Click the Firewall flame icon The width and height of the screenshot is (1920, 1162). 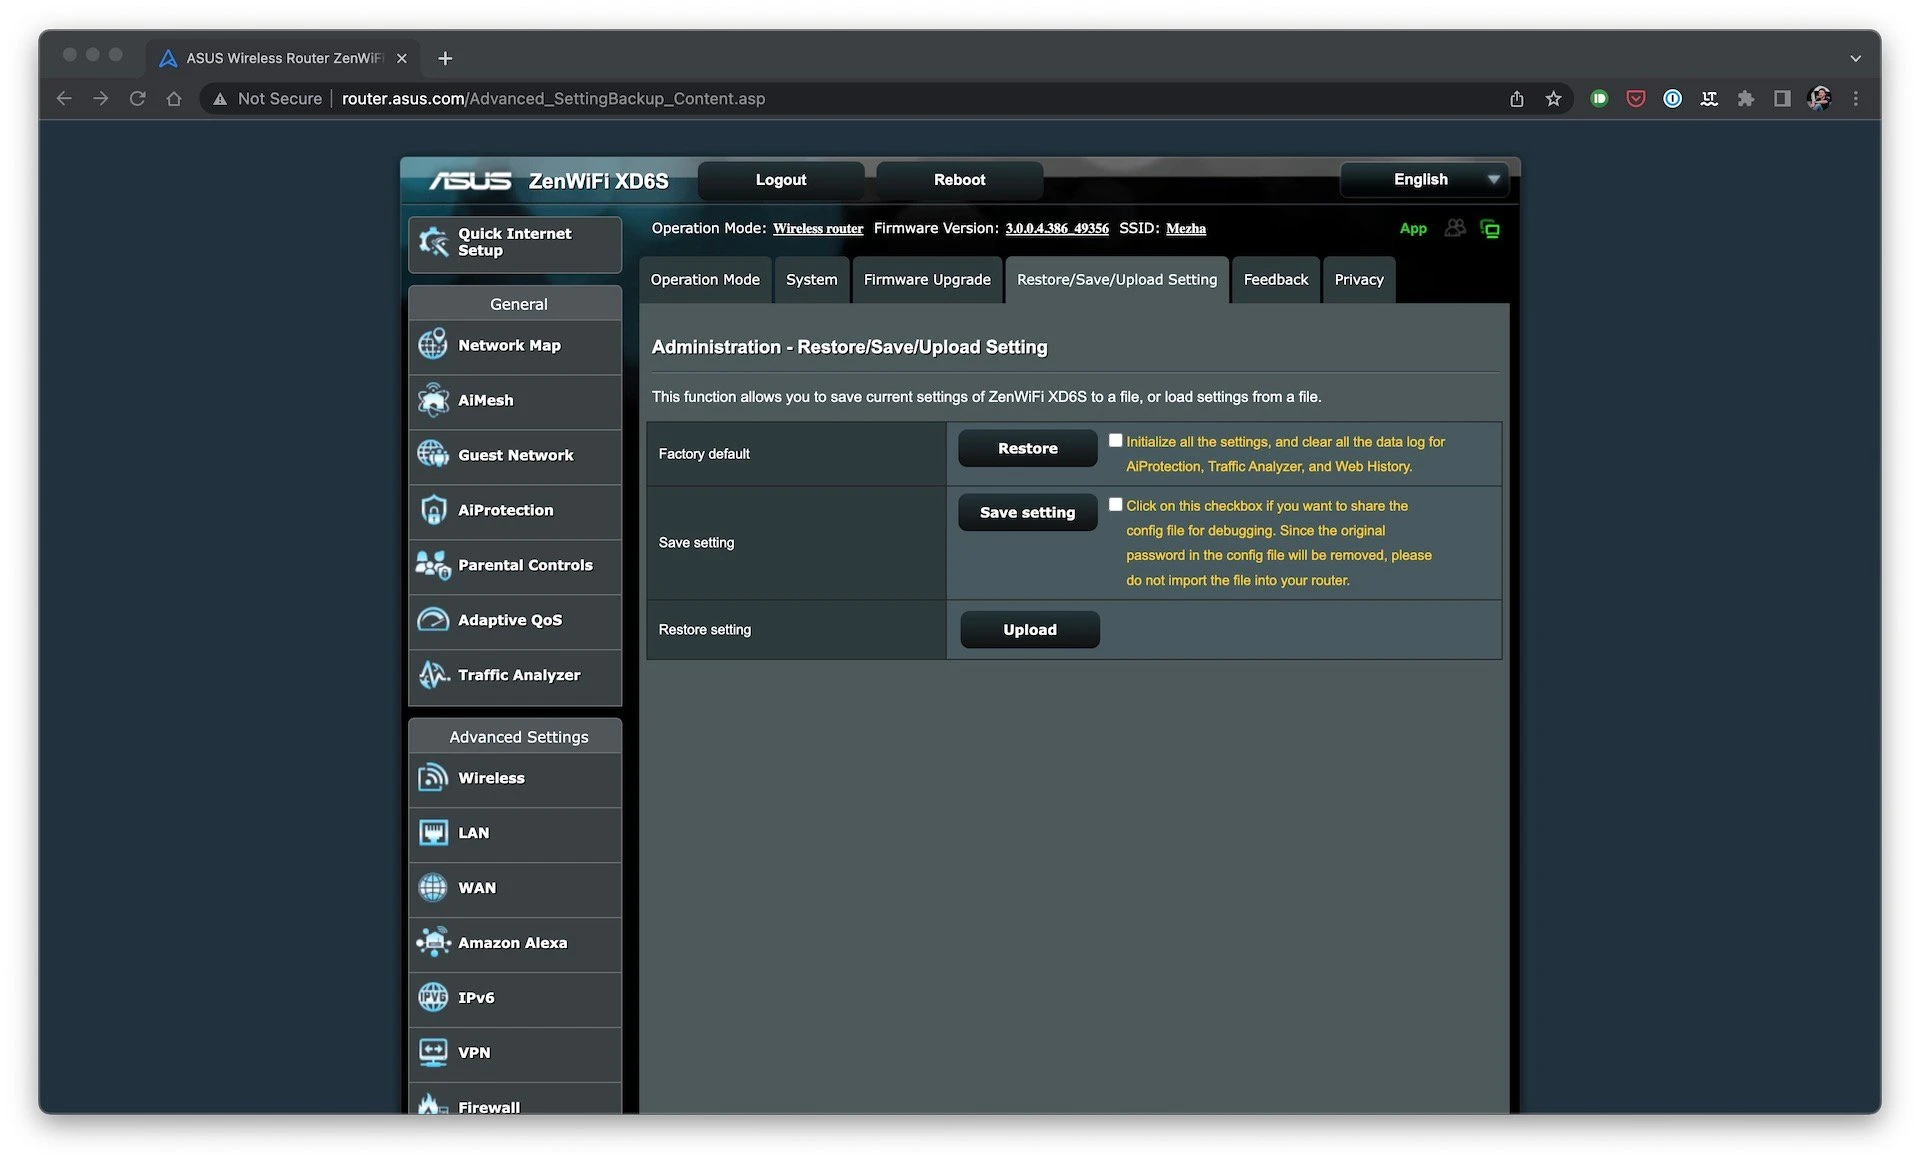tap(433, 1104)
